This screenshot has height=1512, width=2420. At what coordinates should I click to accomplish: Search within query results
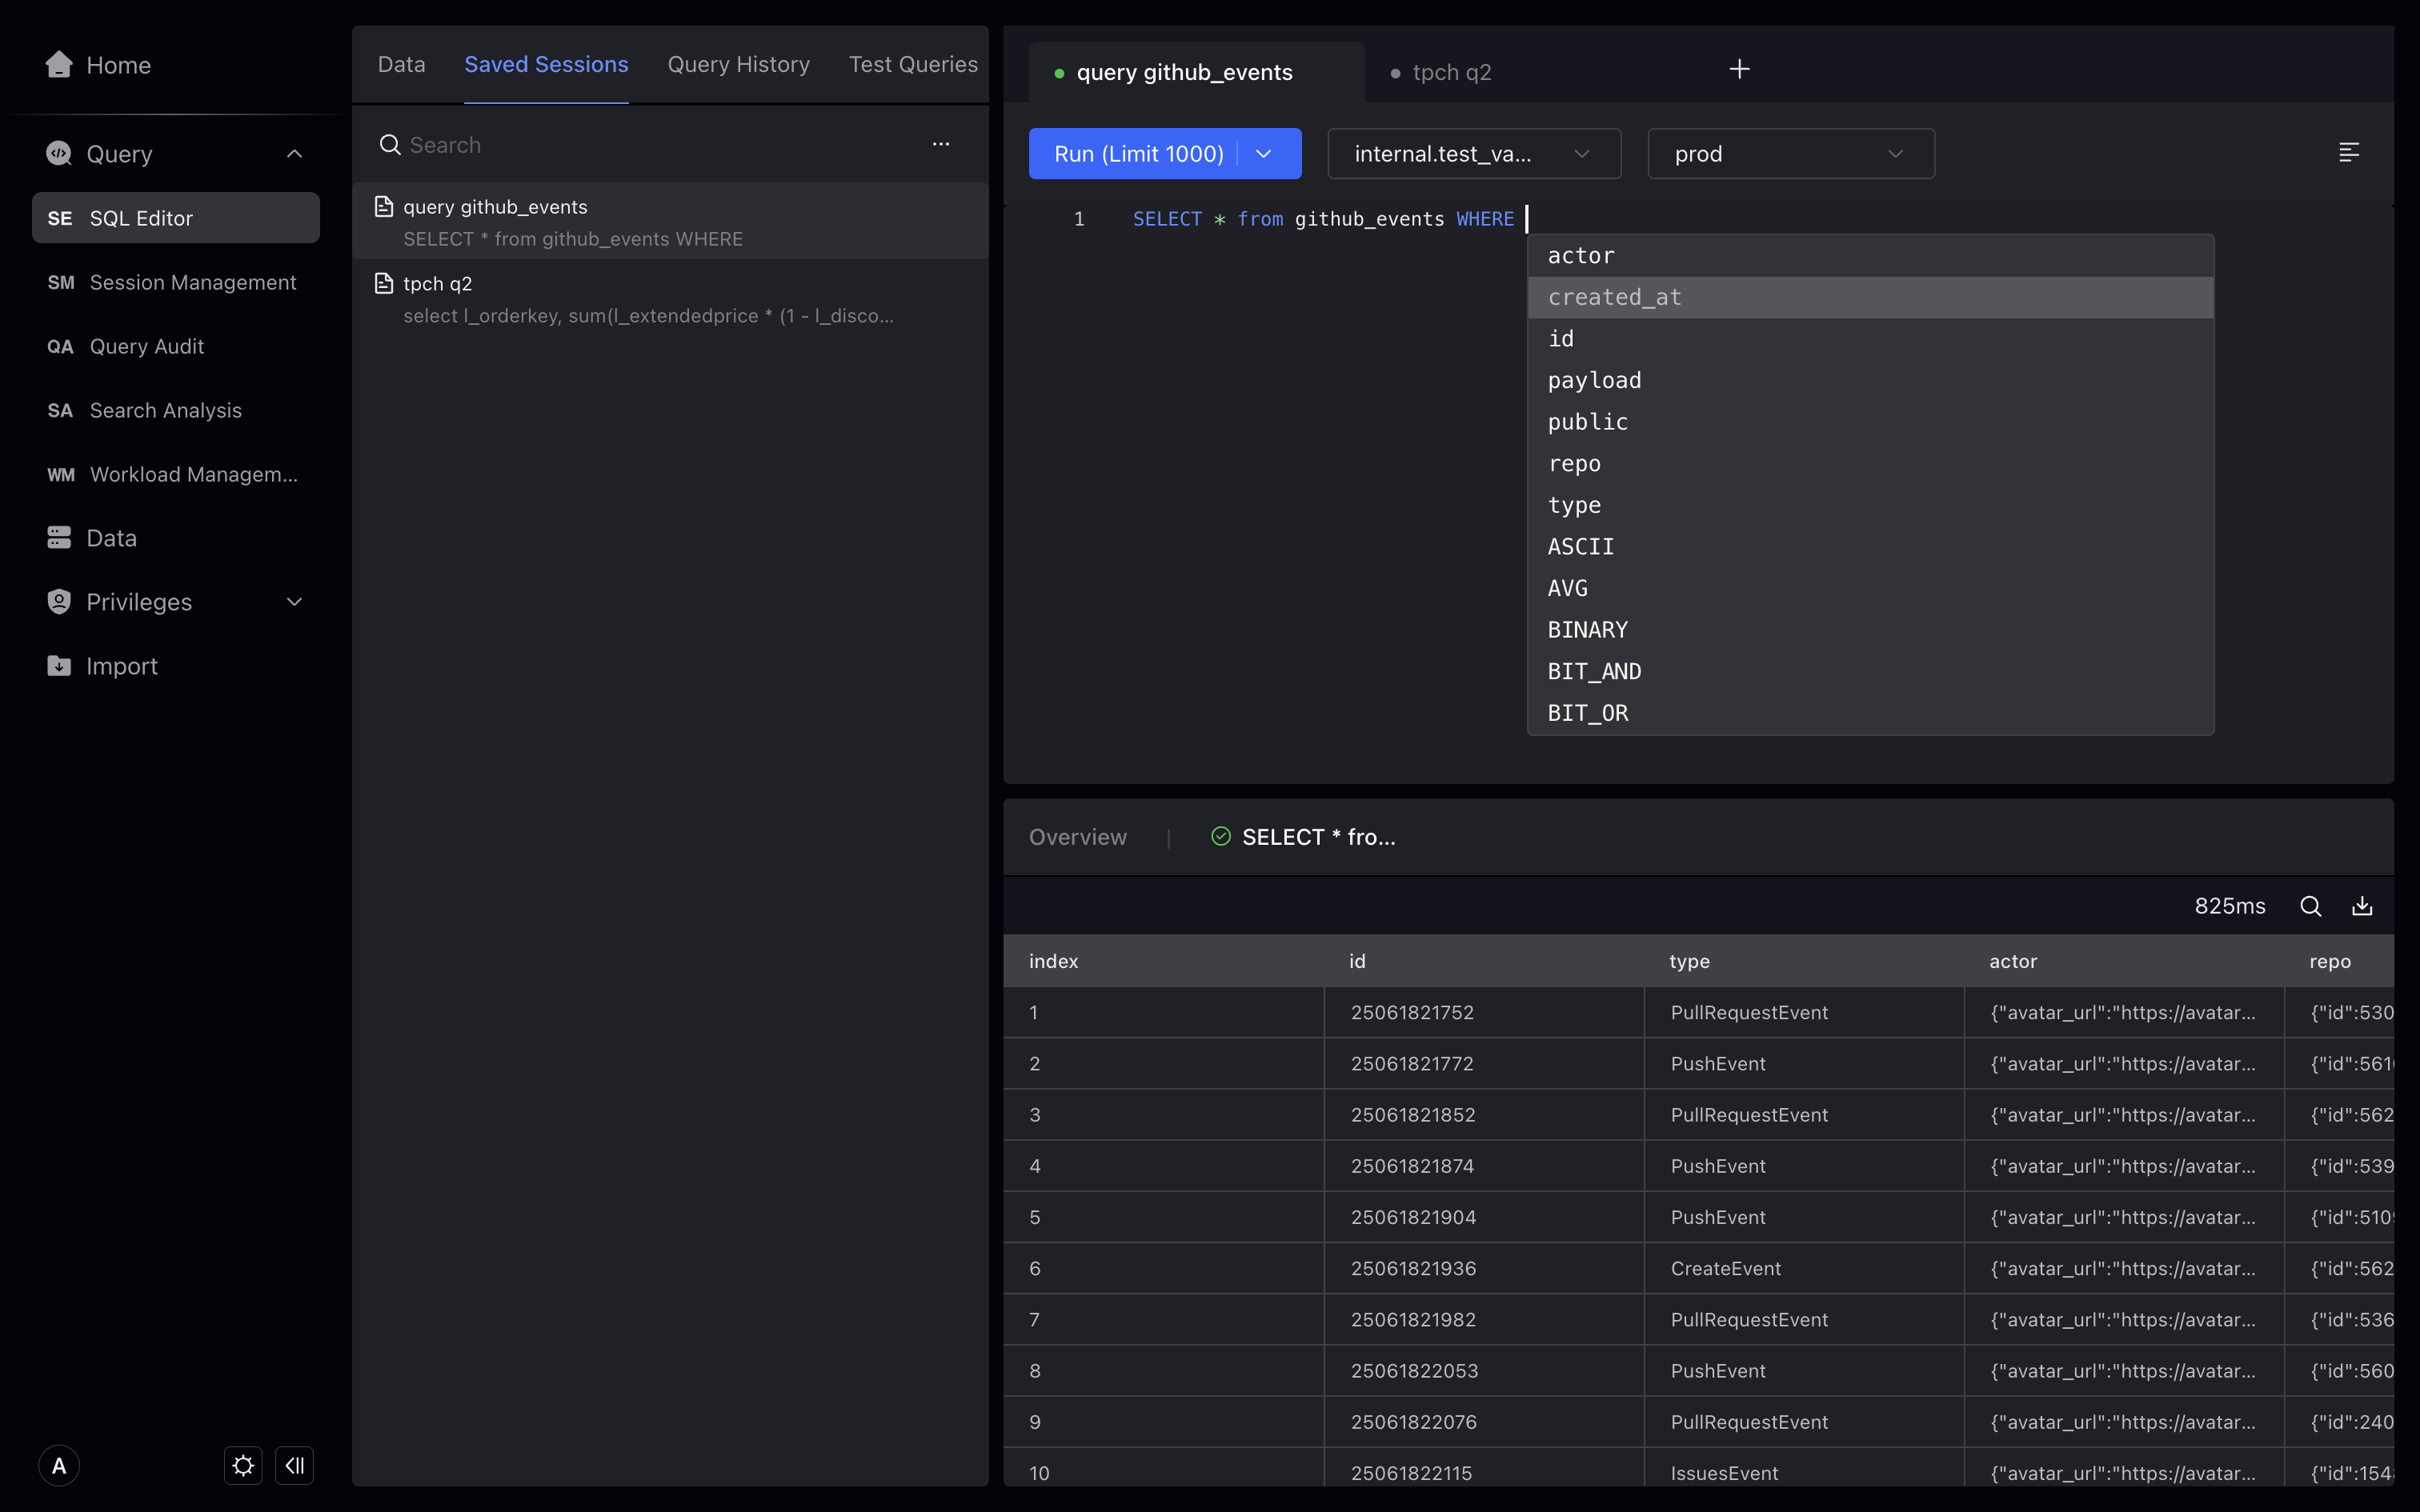tap(2310, 906)
